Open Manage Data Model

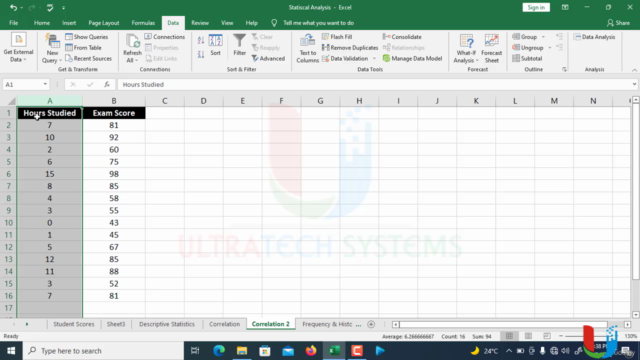tap(412, 58)
